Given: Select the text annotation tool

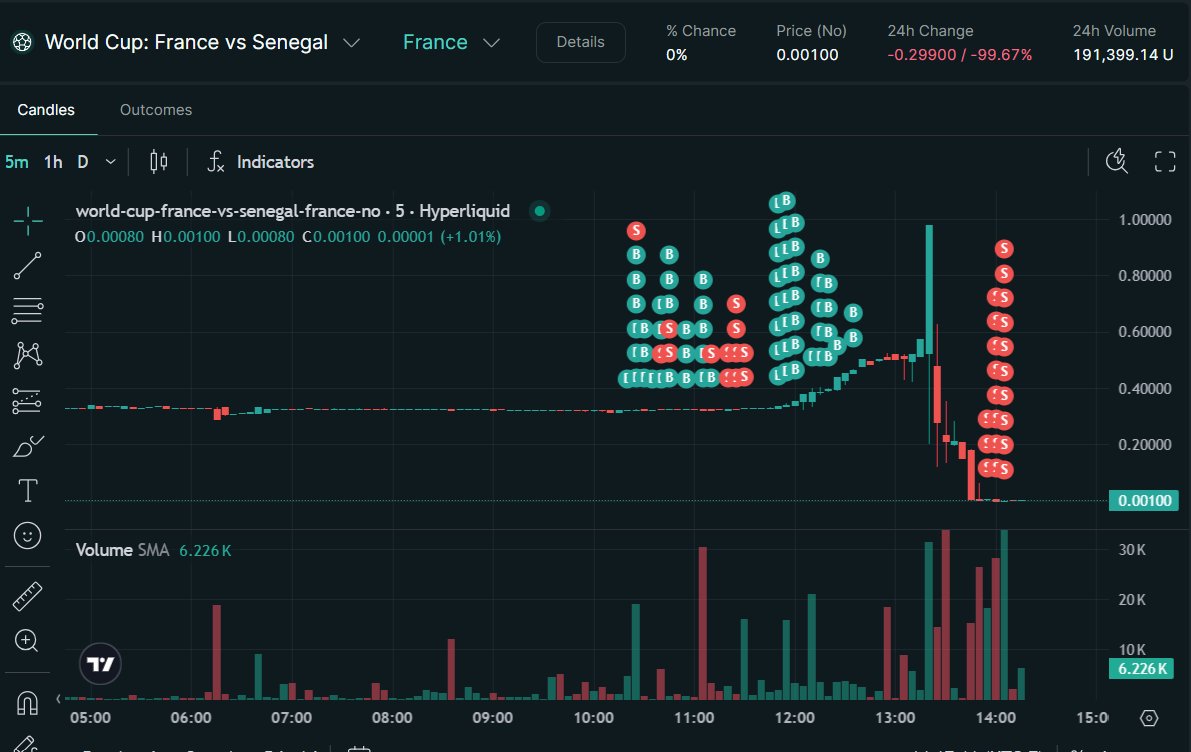Looking at the screenshot, I should pyautogui.click(x=27, y=491).
